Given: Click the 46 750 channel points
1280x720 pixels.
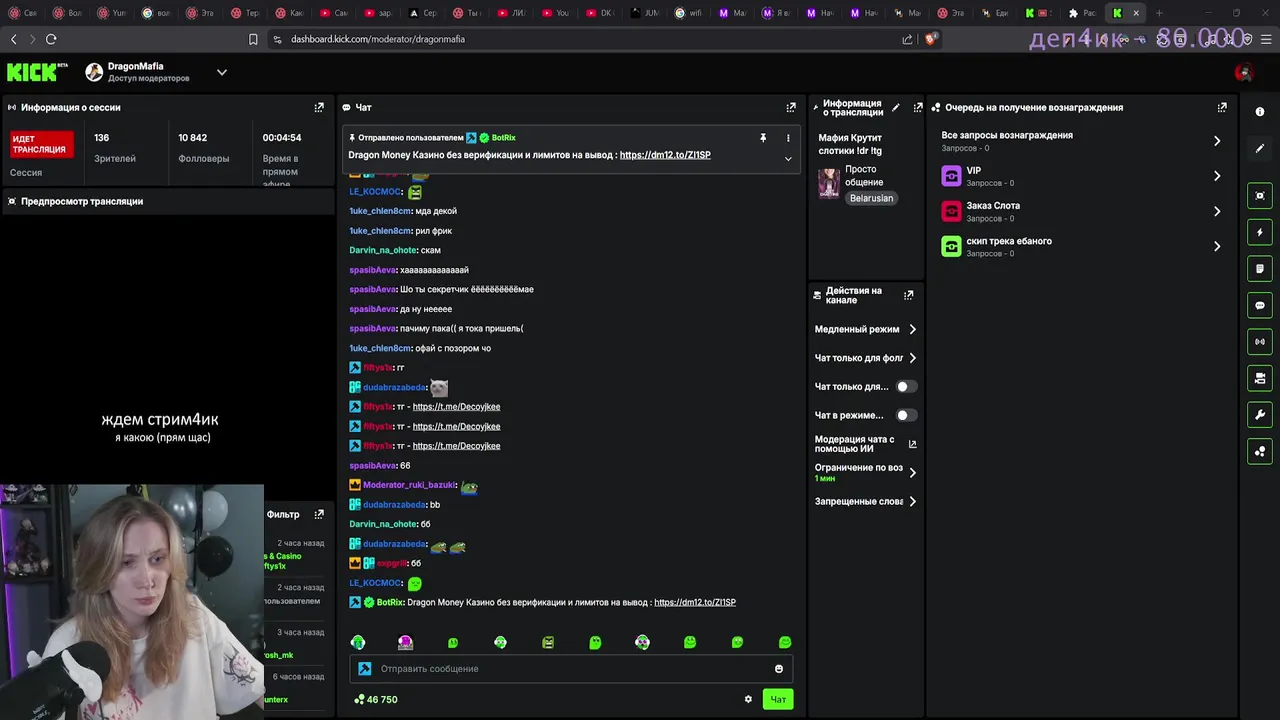Looking at the screenshot, I should (376, 699).
